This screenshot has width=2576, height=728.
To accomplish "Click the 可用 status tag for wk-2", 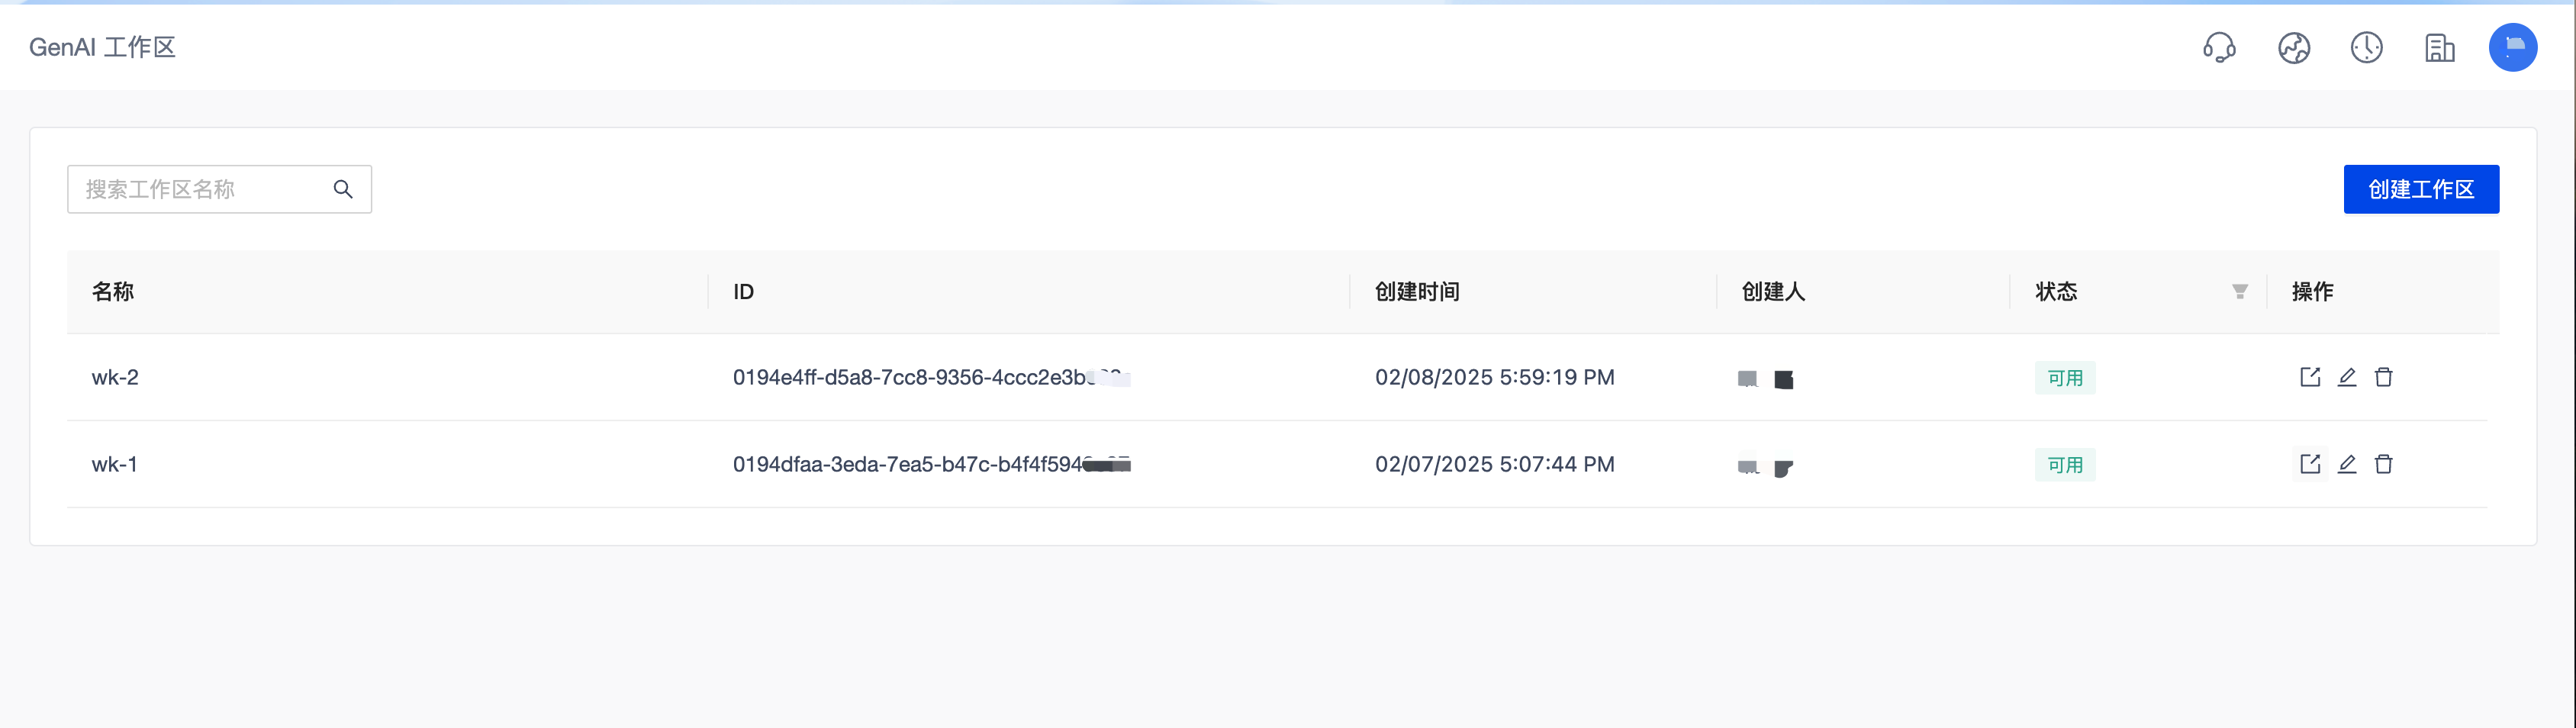I will click(x=2065, y=378).
